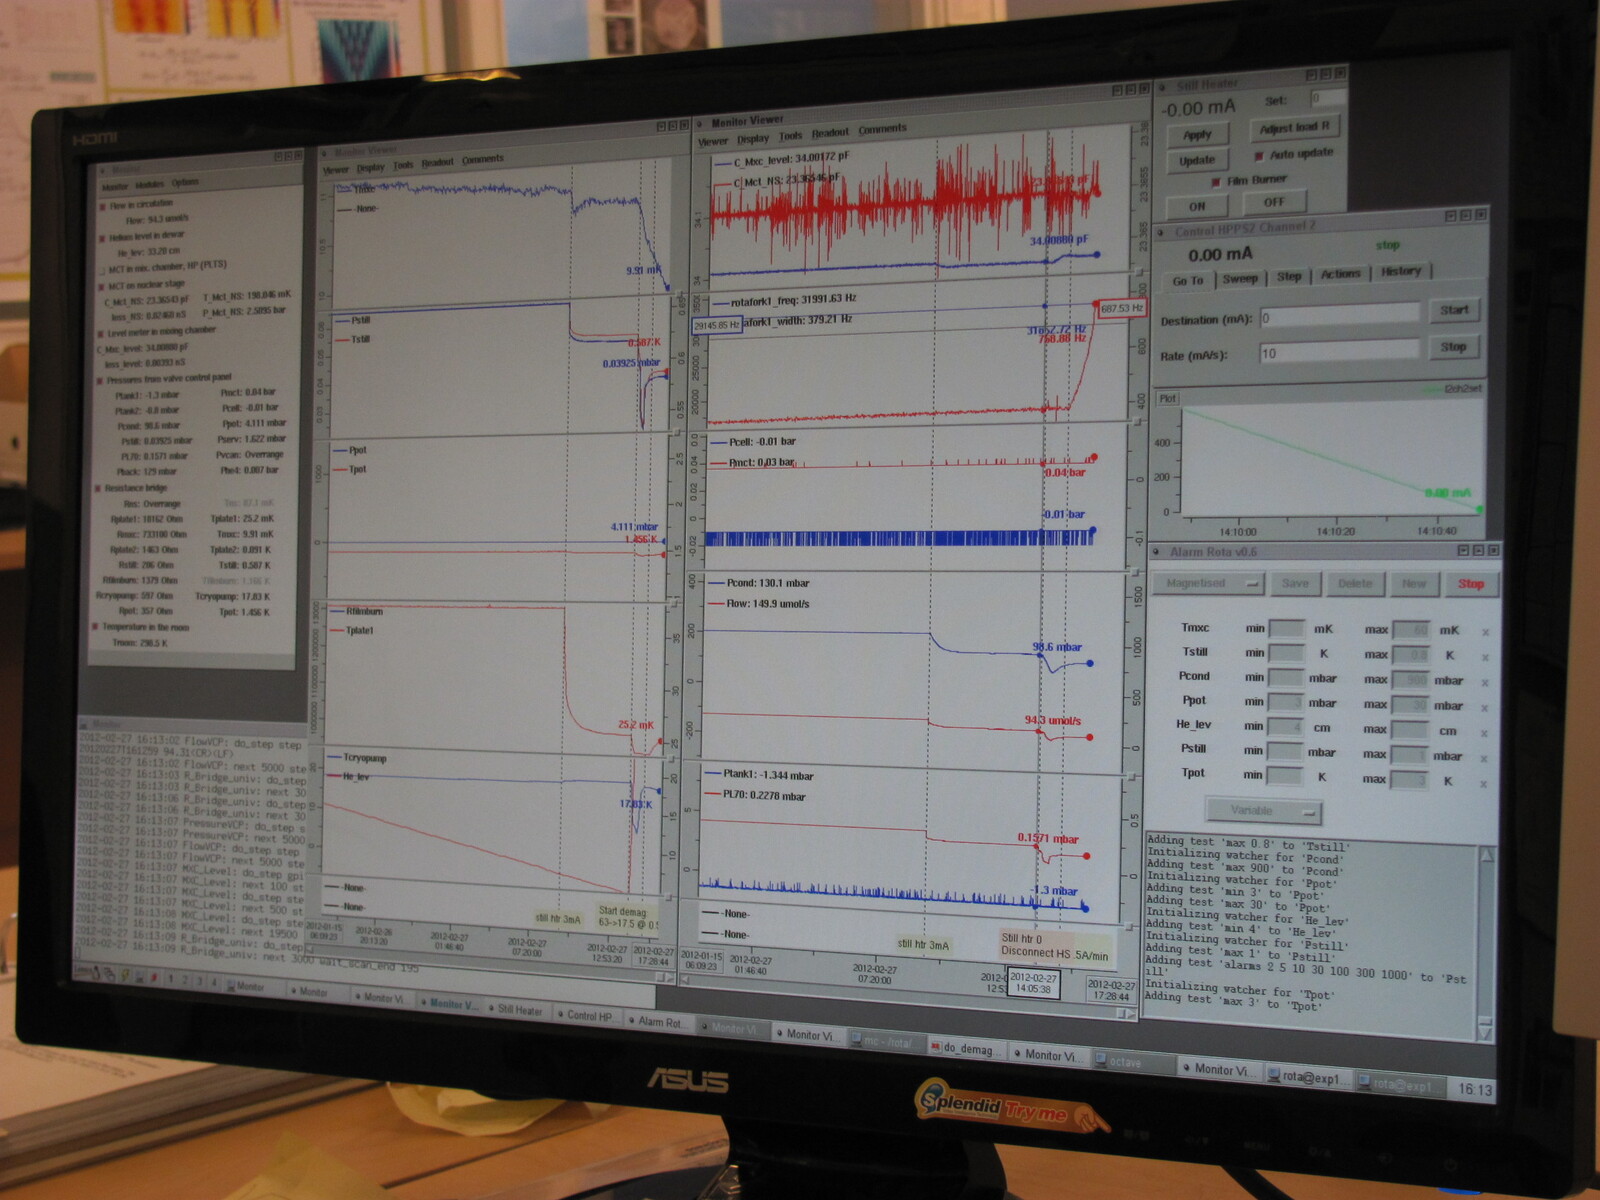Open Viewer menu in left Monitor Viewer
This screenshot has width=1600, height=1200.
(335, 170)
